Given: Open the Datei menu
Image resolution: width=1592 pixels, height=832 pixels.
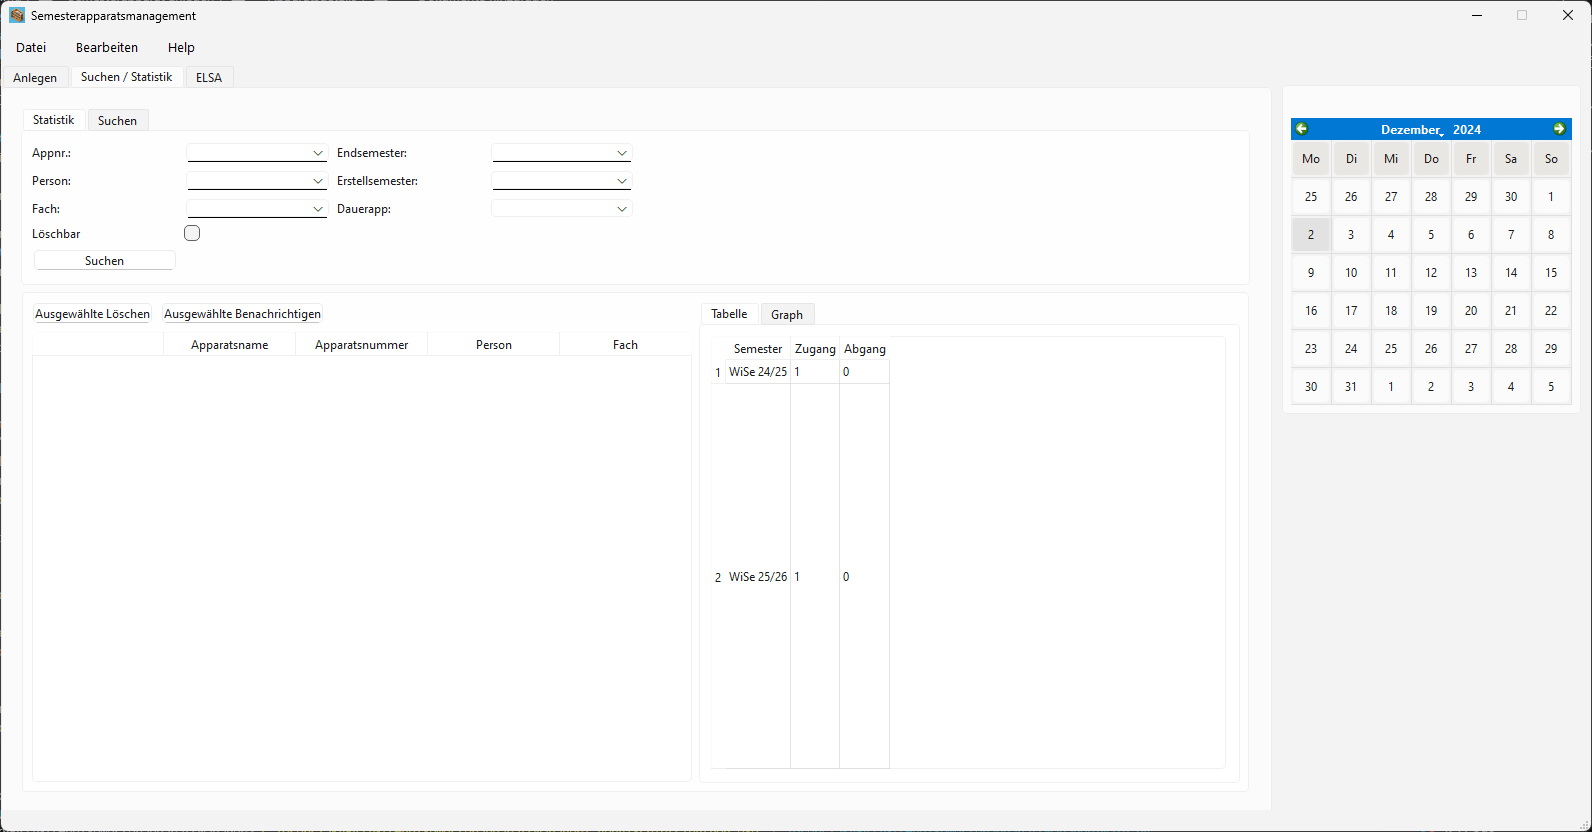Looking at the screenshot, I should tap(31, 47).
